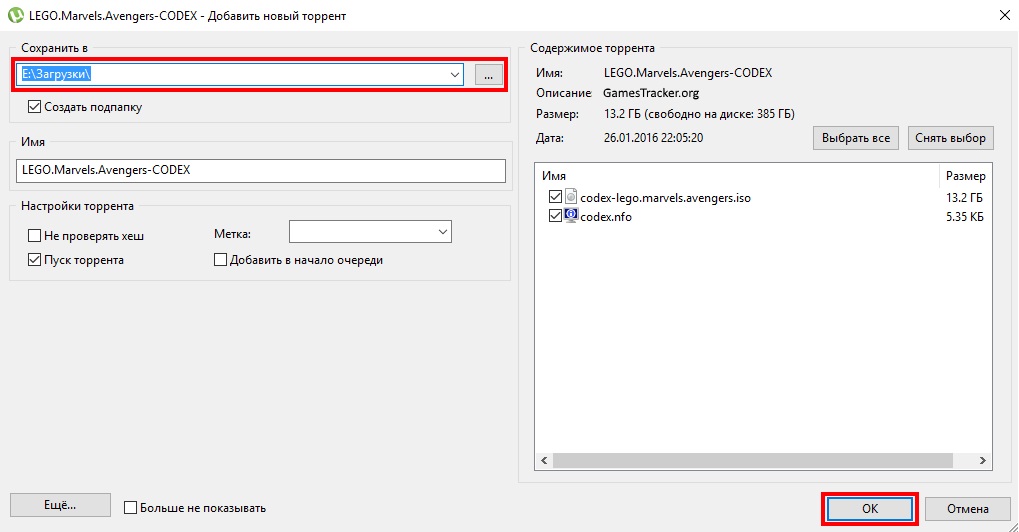The height and width of the screenshot is (532, 1019).
Task: Click the ISO disc icon for codex-lego.marvels.avengers.iso
Action: [571, 197]
